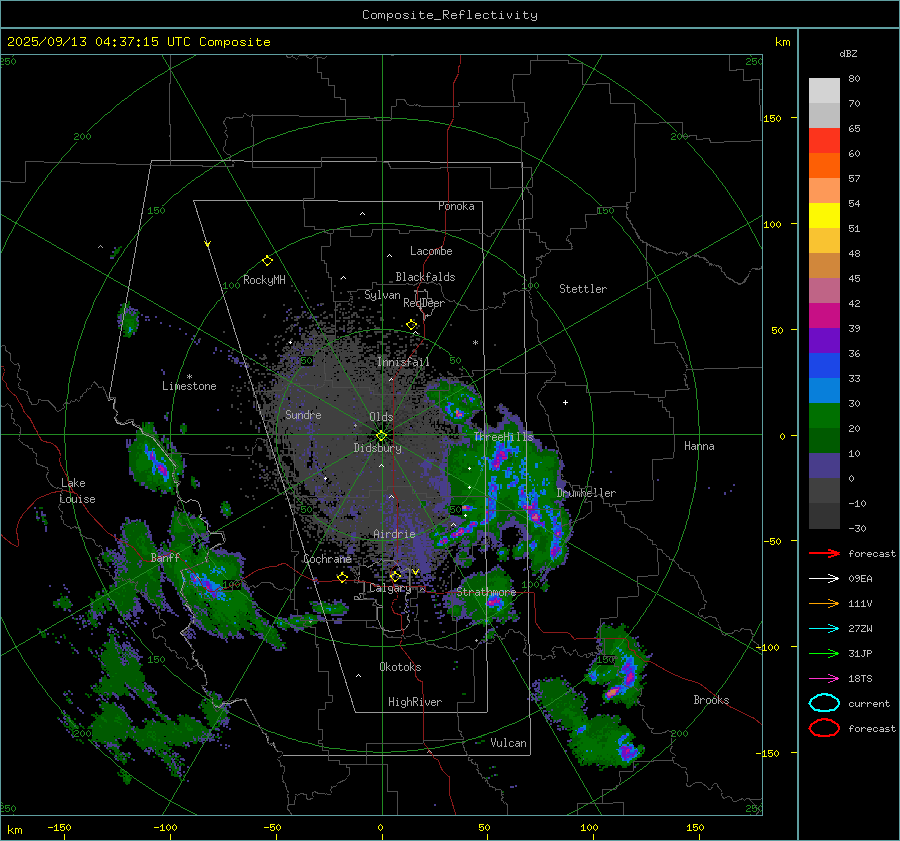
Task: Select the yellow 51–54 dBZ swatch
Action: (x=824, y=216)
